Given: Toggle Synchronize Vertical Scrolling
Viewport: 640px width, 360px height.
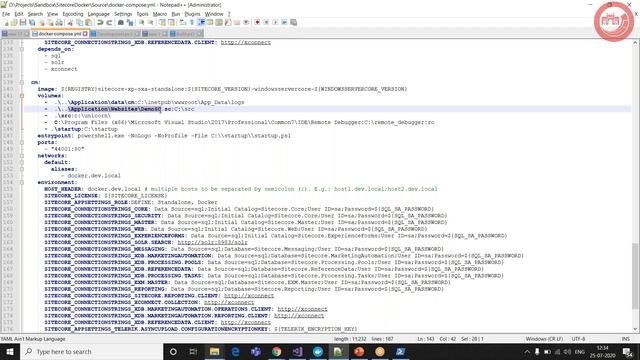Looking at the screenshot, I should point(162,22).
